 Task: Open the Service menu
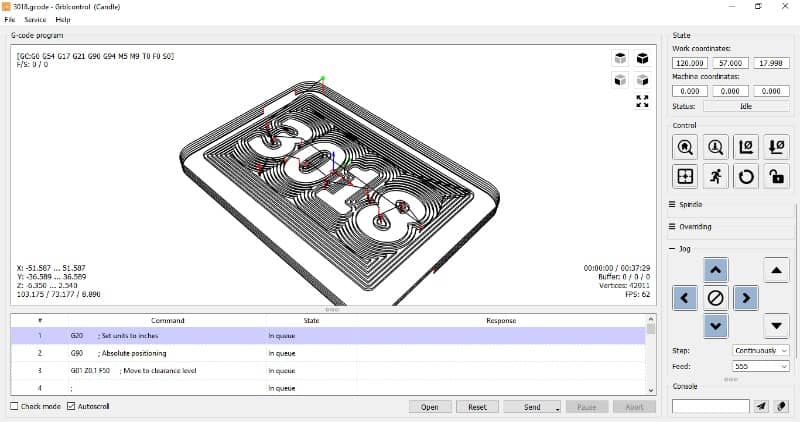click(x=35, y=20)
